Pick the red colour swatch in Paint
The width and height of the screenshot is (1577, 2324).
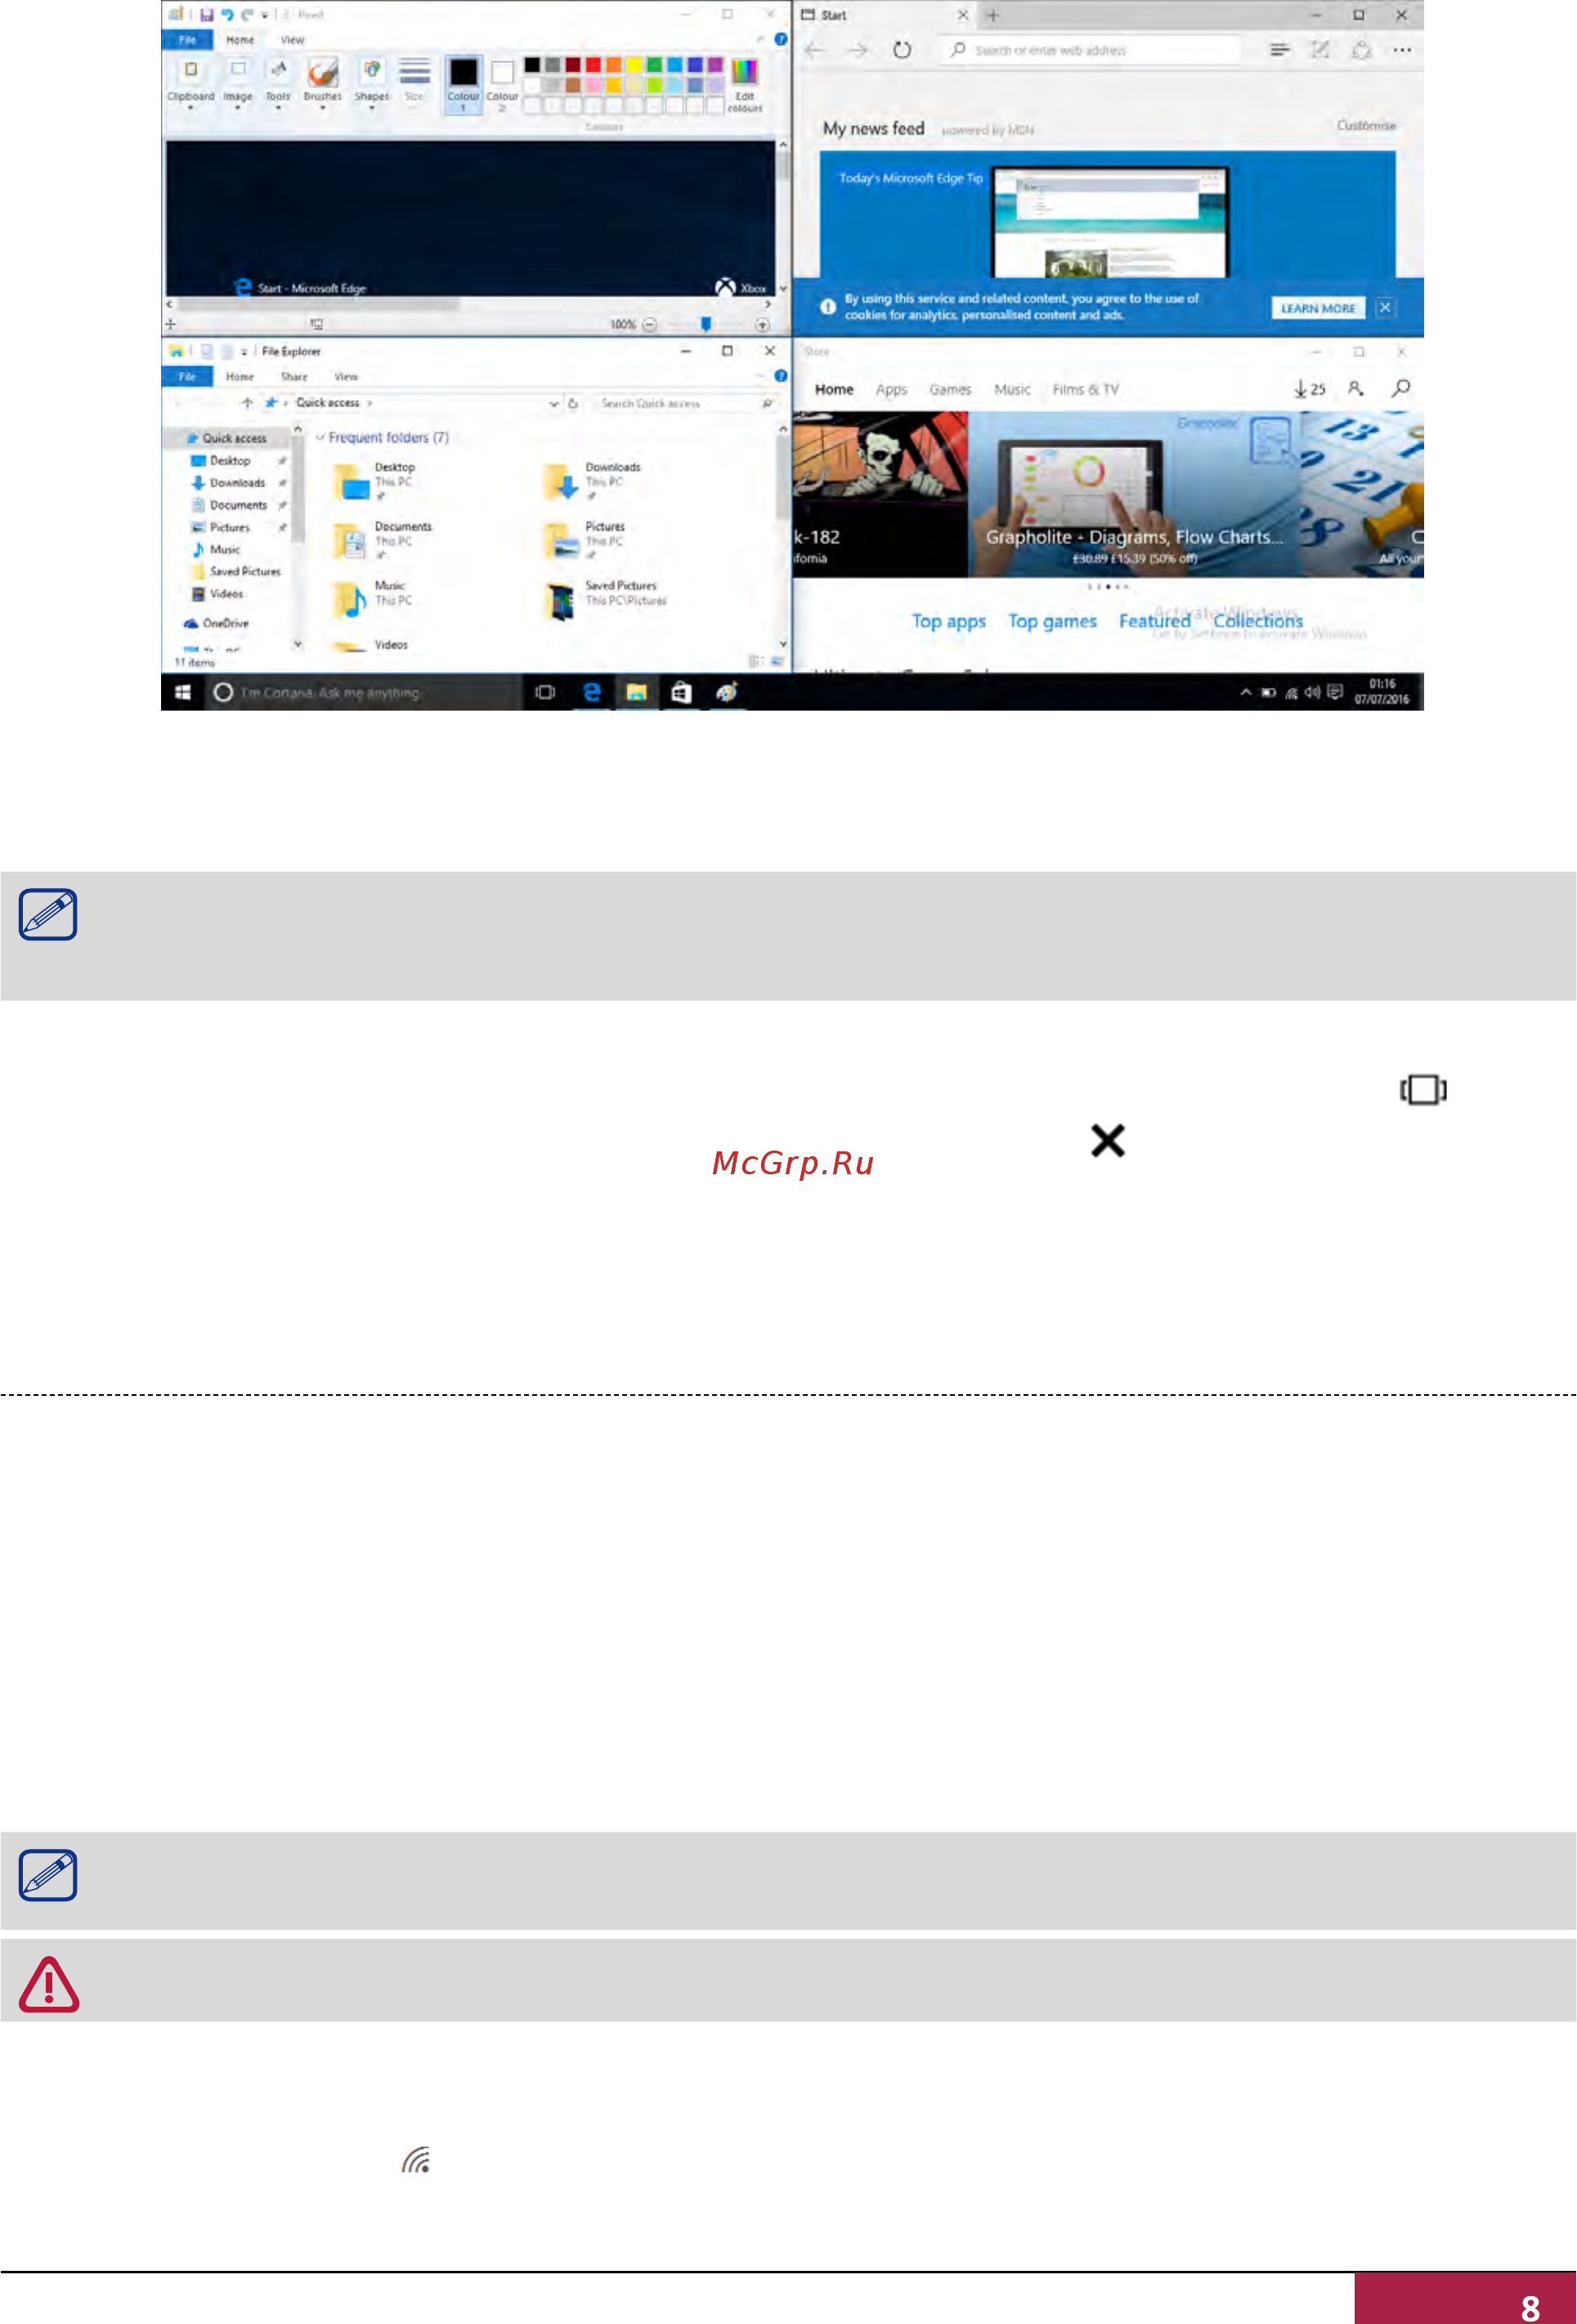click(593, 65)
